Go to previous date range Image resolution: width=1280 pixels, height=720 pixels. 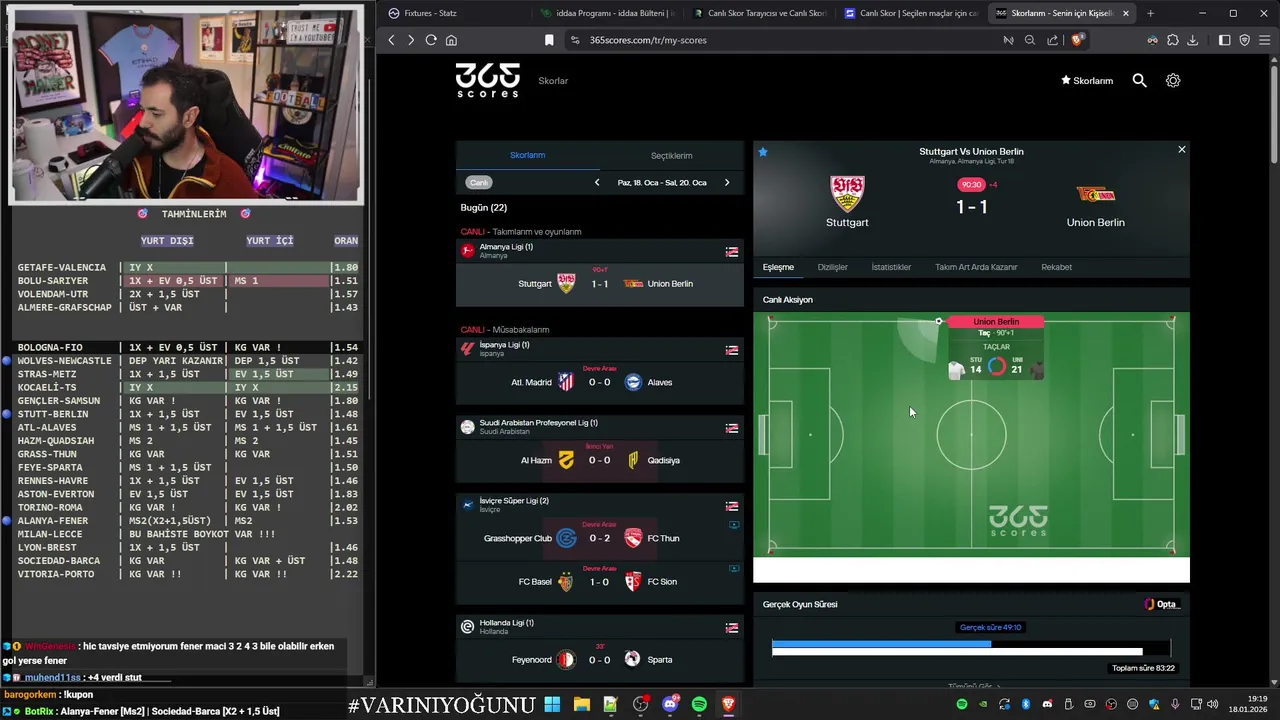(597, 183)
